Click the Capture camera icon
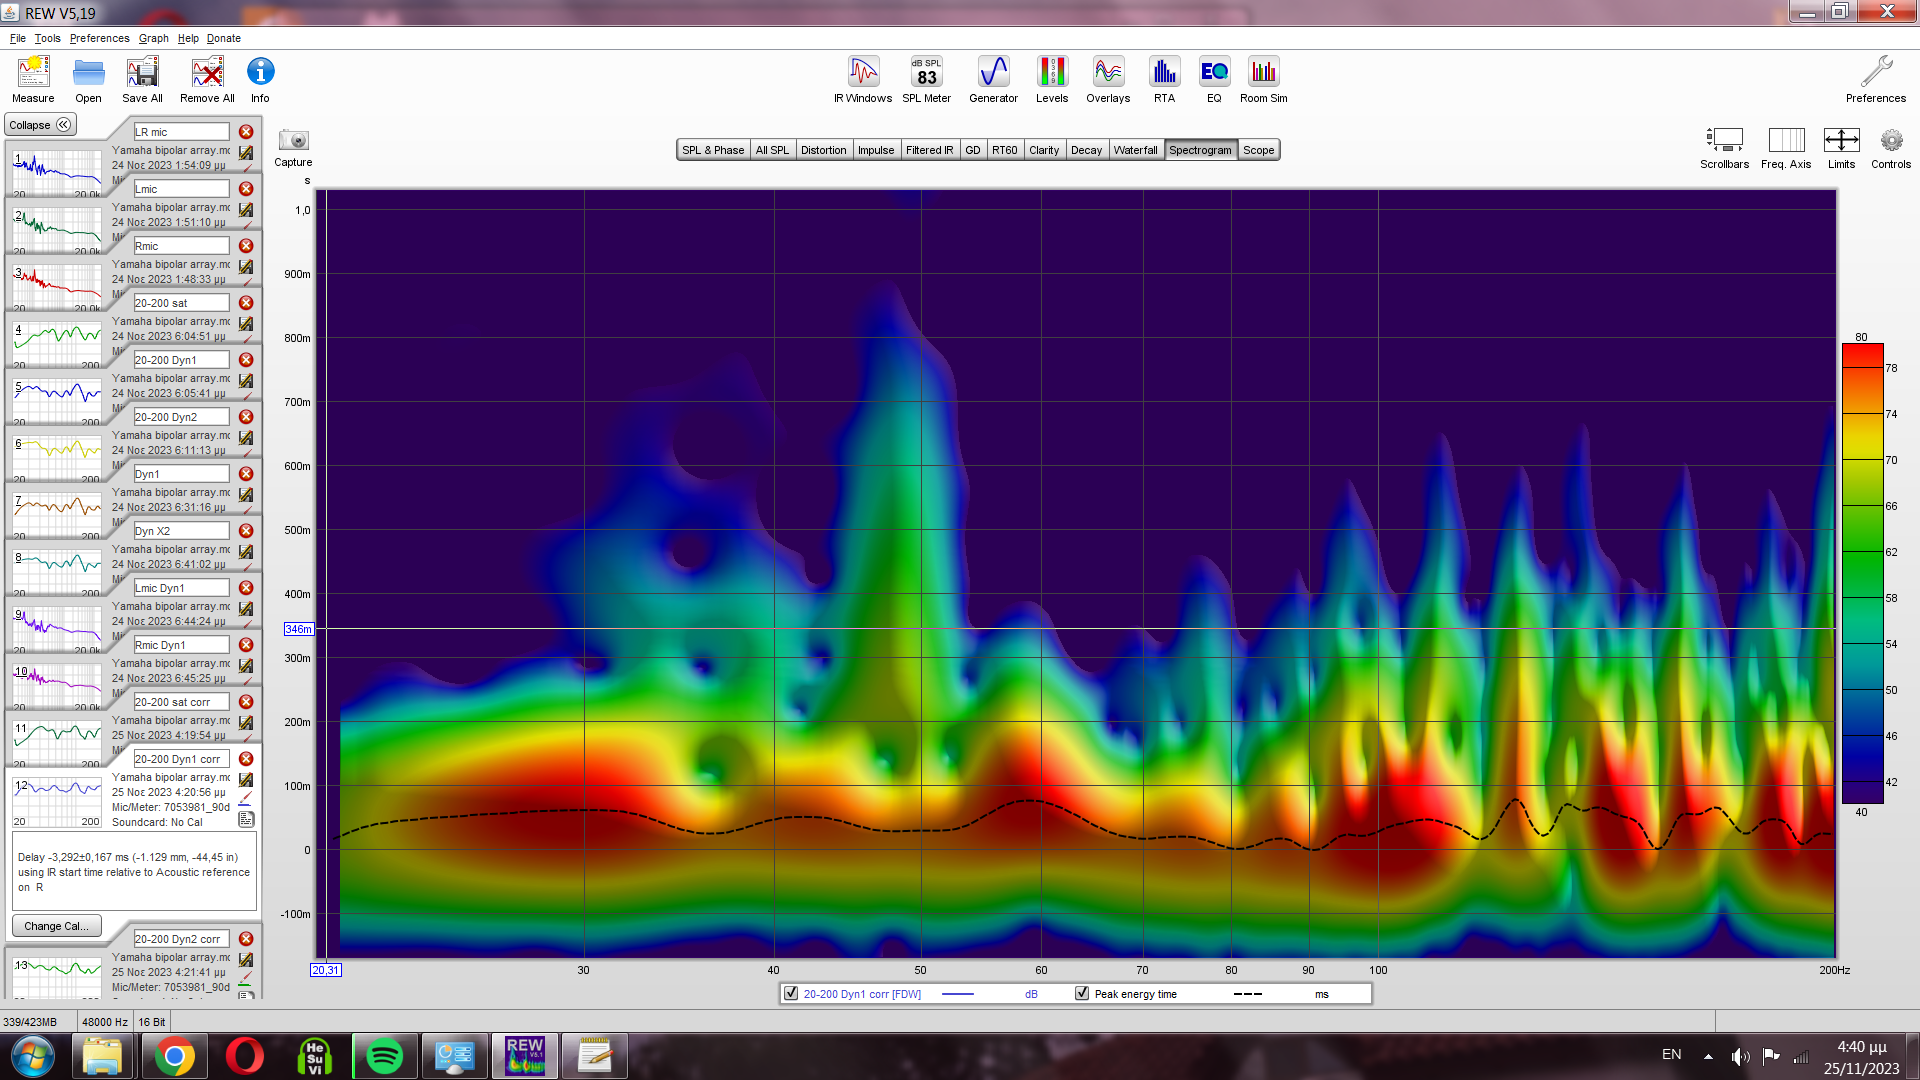The width and height of the screenshot is (1920, 1080). click(x=293, y=141)
